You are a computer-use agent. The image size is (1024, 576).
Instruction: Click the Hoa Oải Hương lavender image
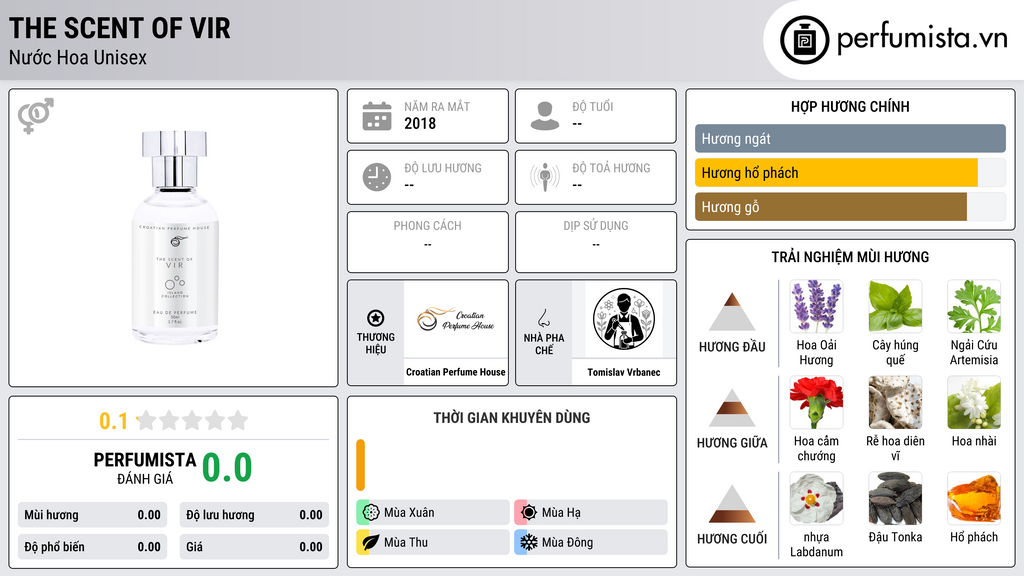point(816,306)
